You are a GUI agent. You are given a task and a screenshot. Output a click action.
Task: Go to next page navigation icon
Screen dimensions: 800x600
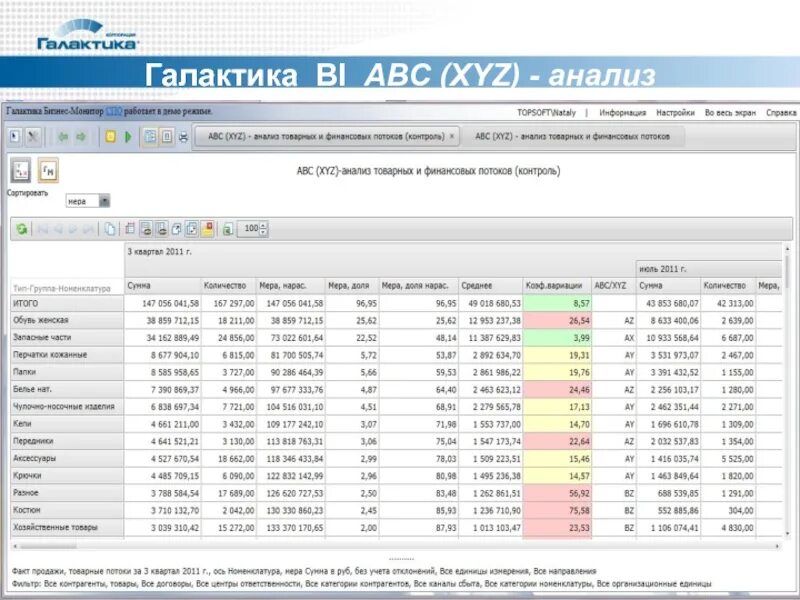tap(73, 230)
